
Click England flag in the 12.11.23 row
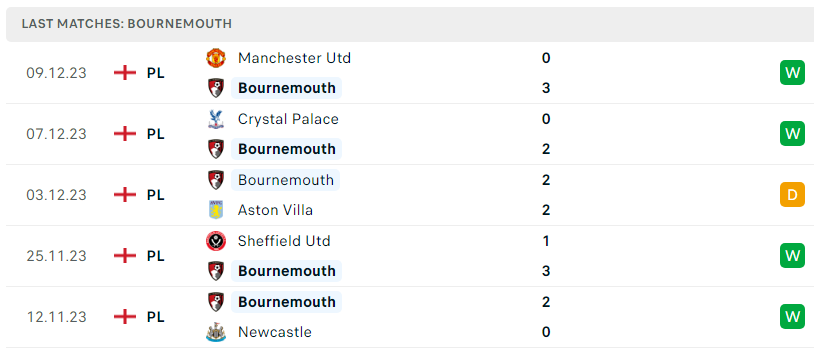click(125, 317)
